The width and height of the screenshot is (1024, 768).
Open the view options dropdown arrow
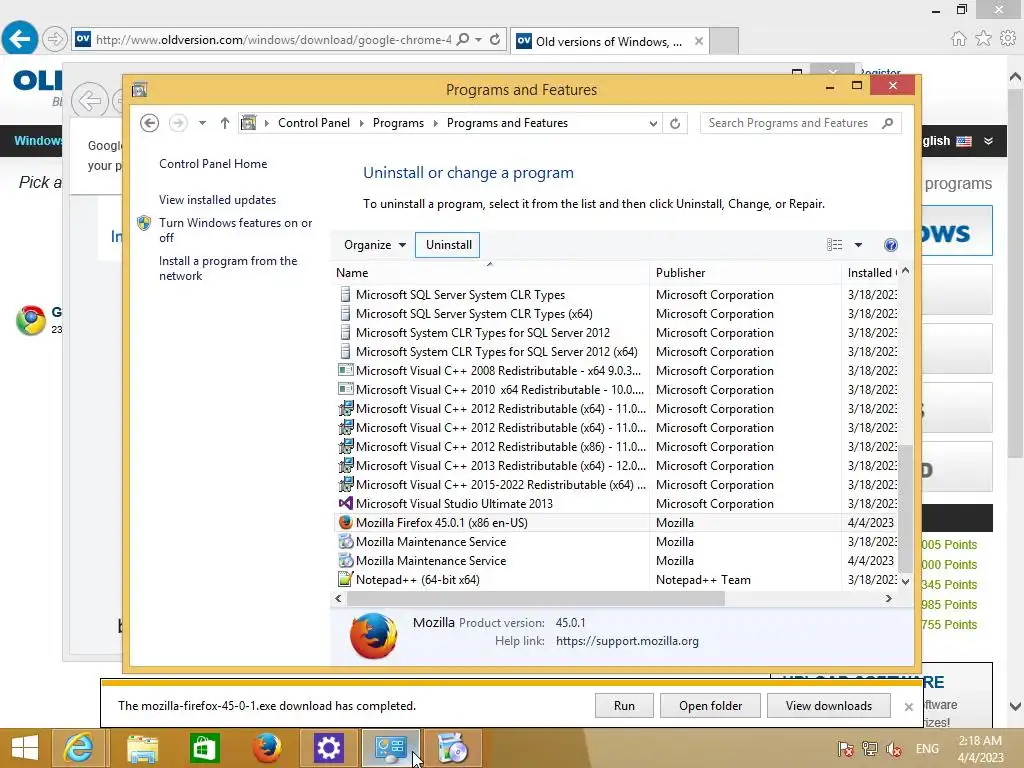pyautogui.click(x=858, y=245)
